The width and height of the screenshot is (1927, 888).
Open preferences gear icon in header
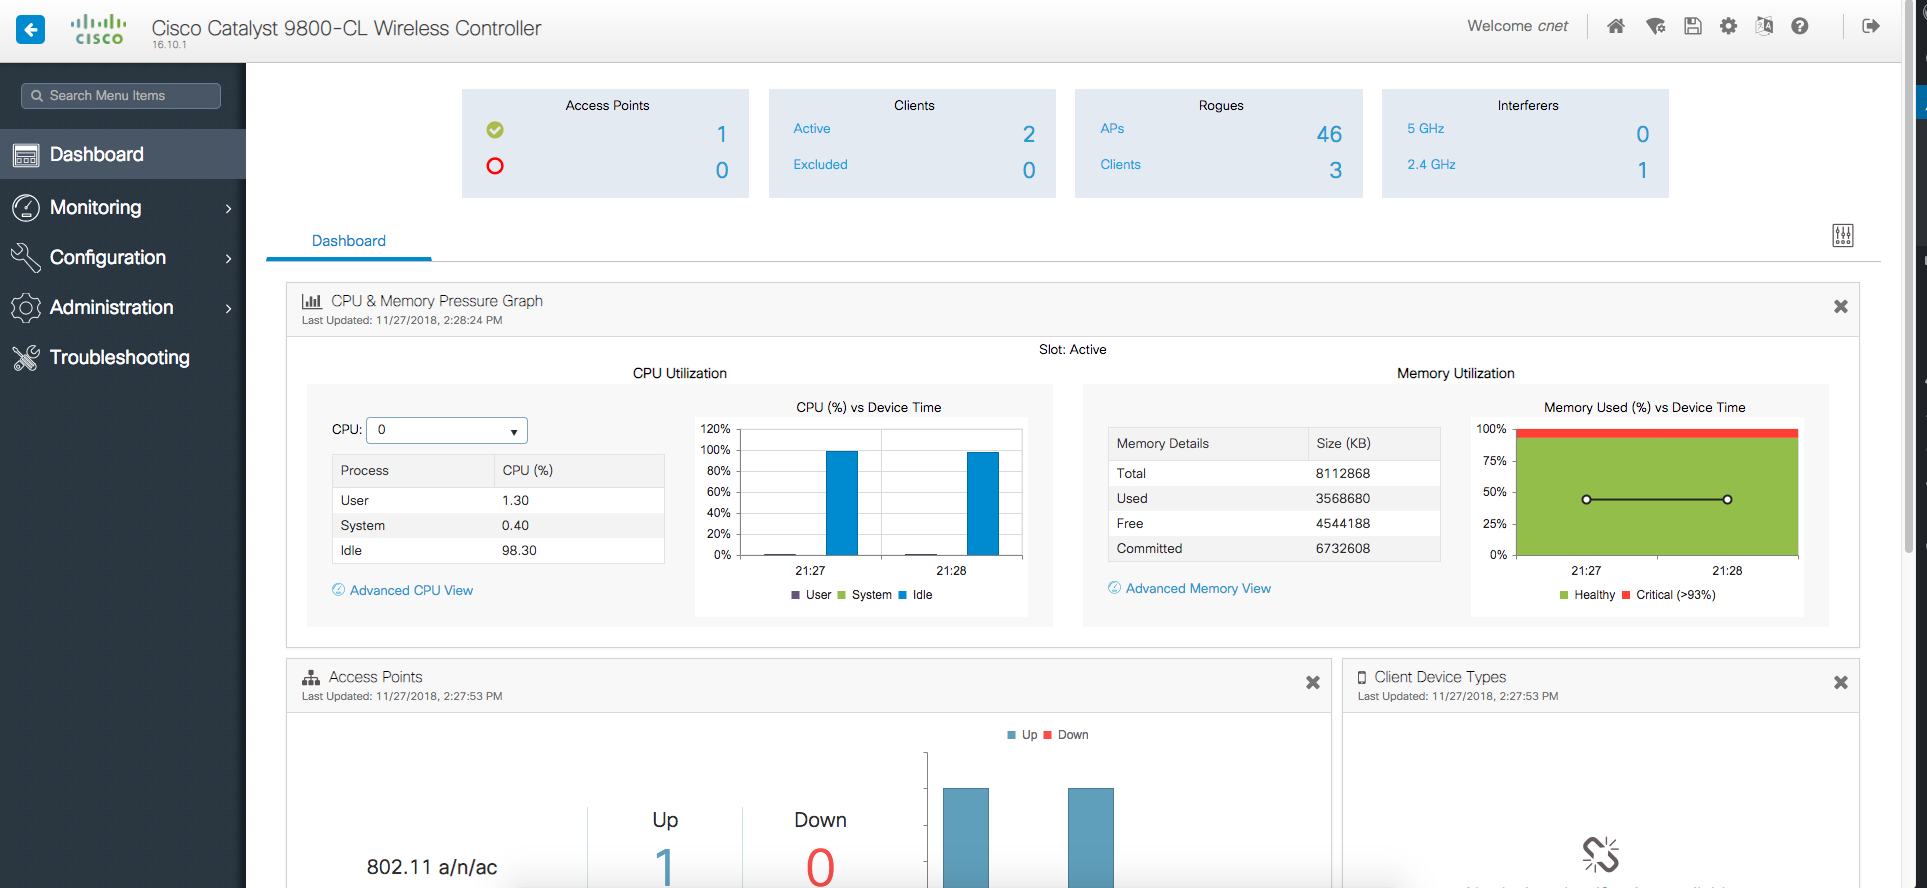pyautogui.click(x=1729, y=26)
